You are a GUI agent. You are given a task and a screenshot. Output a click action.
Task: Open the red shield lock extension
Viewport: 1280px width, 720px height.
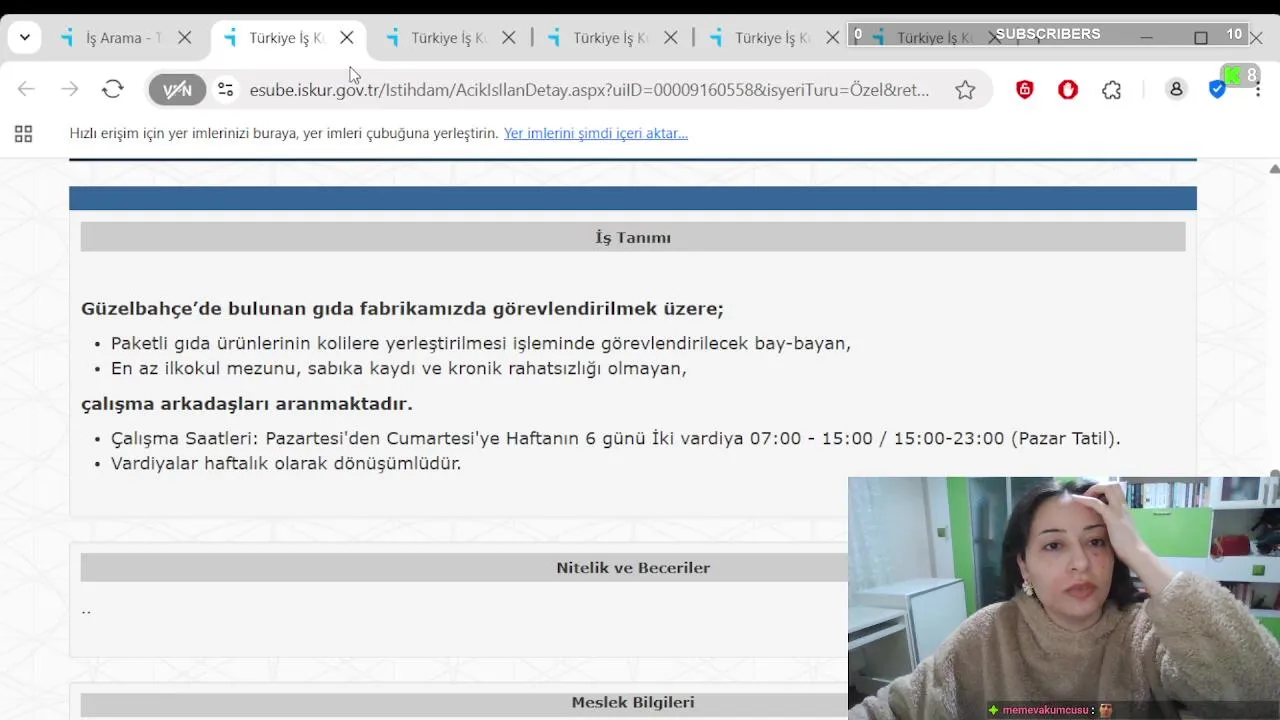click(x=1025, y=90)
